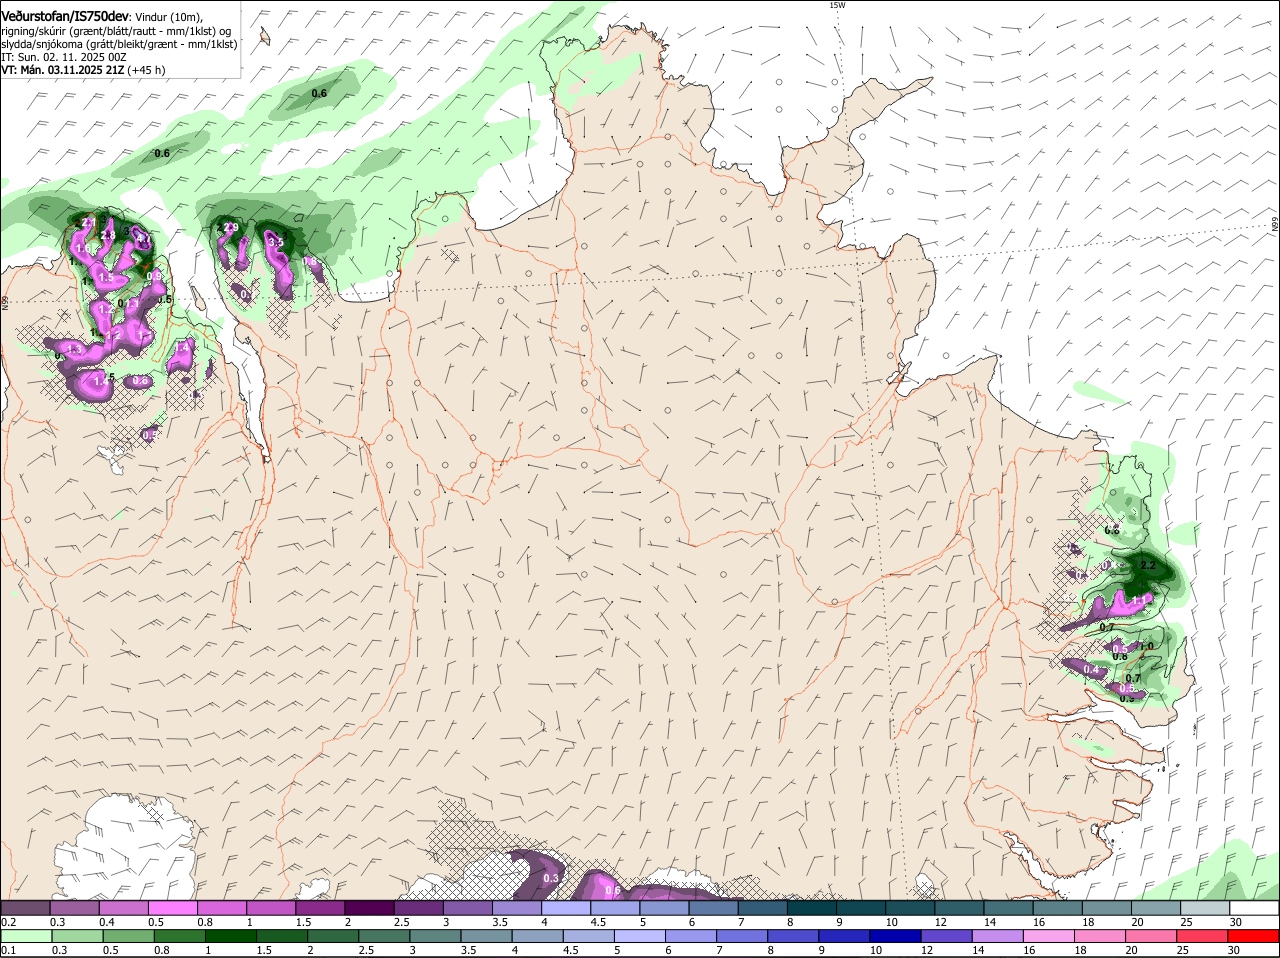
Task: Click the top-row swatch between 1.5 and 2
Action: (320, 907)
